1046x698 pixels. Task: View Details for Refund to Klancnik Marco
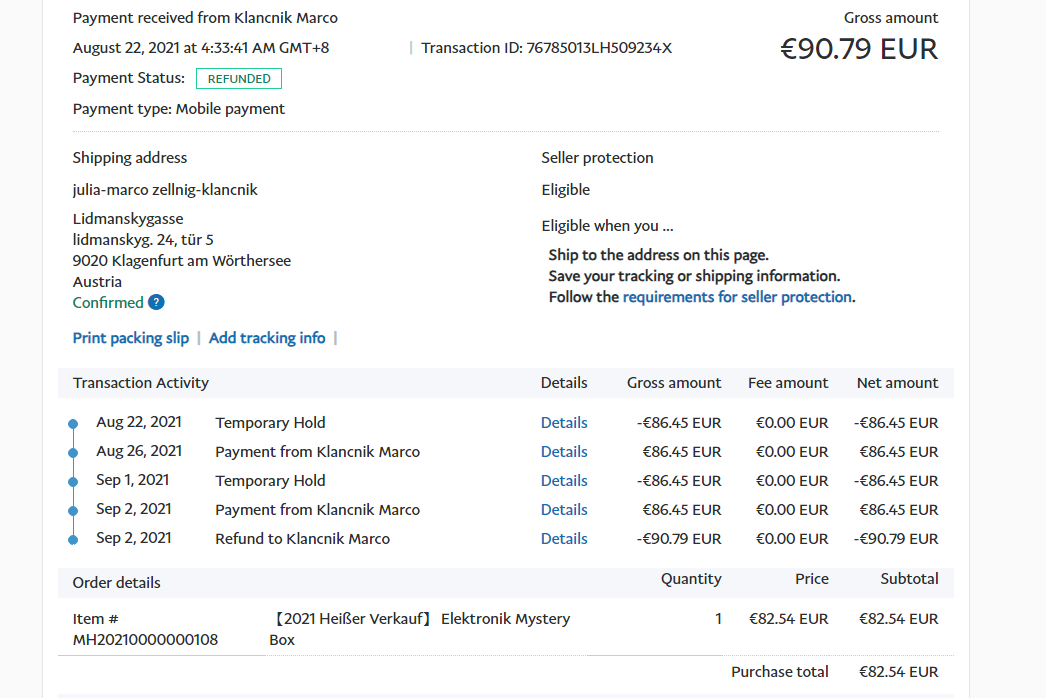564,539
